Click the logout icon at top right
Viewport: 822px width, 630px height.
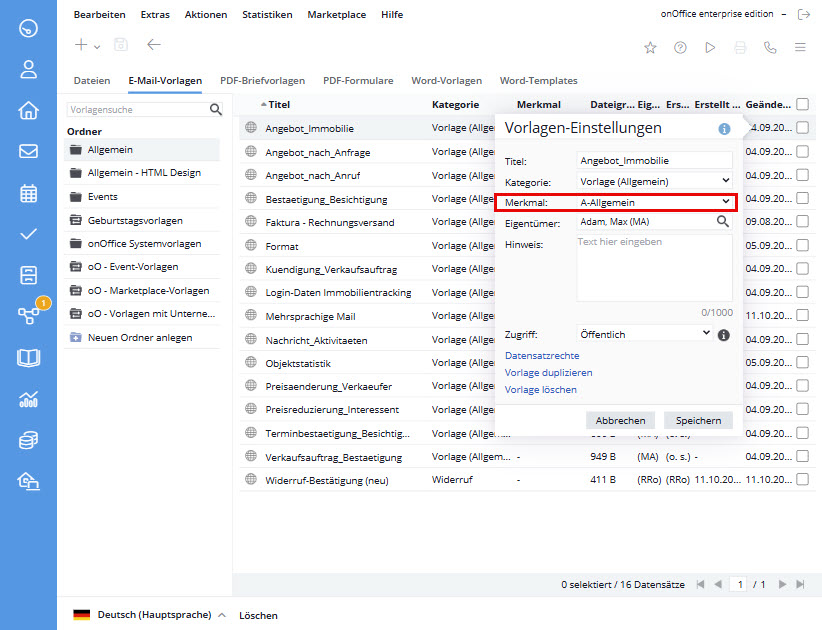tap(803, 15)
